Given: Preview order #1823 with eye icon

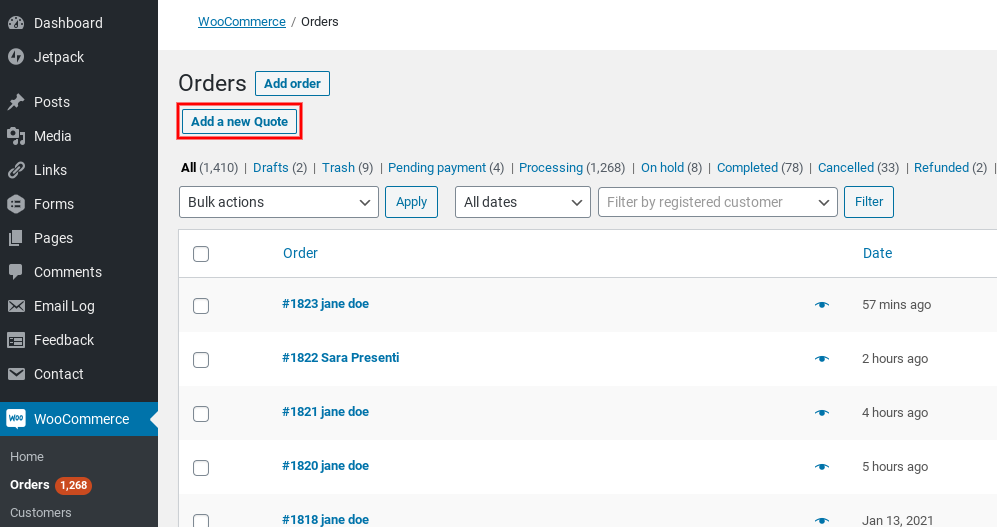Looking at the screenshot, I should (822, 305).
